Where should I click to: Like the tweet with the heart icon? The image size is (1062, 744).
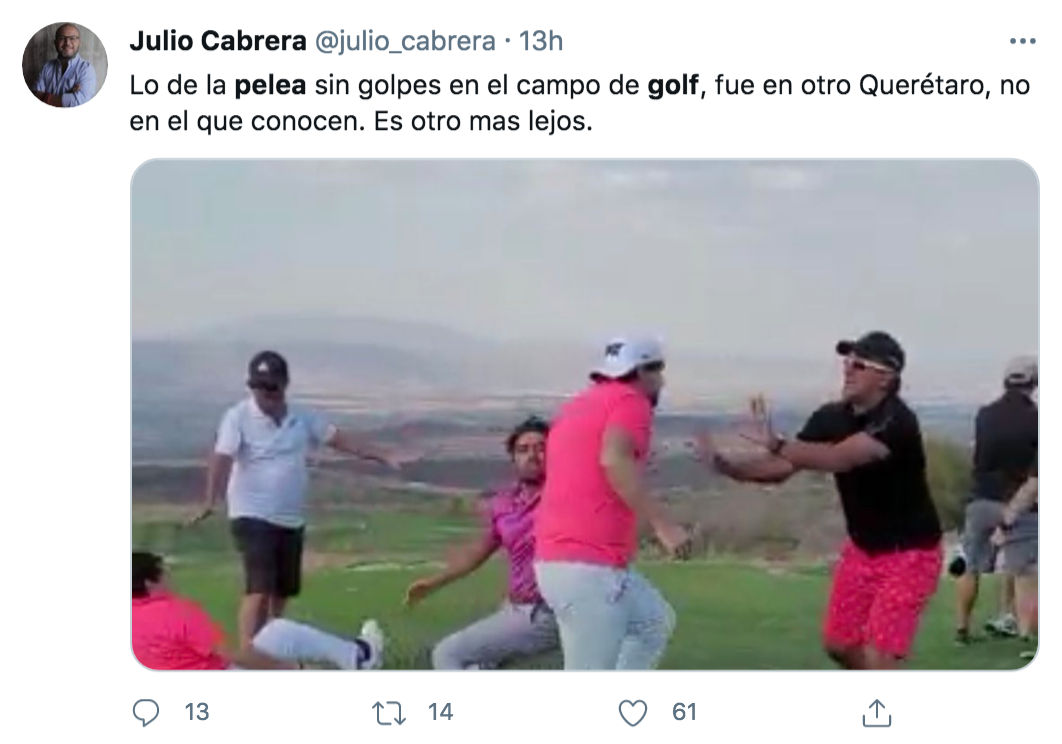633,713
